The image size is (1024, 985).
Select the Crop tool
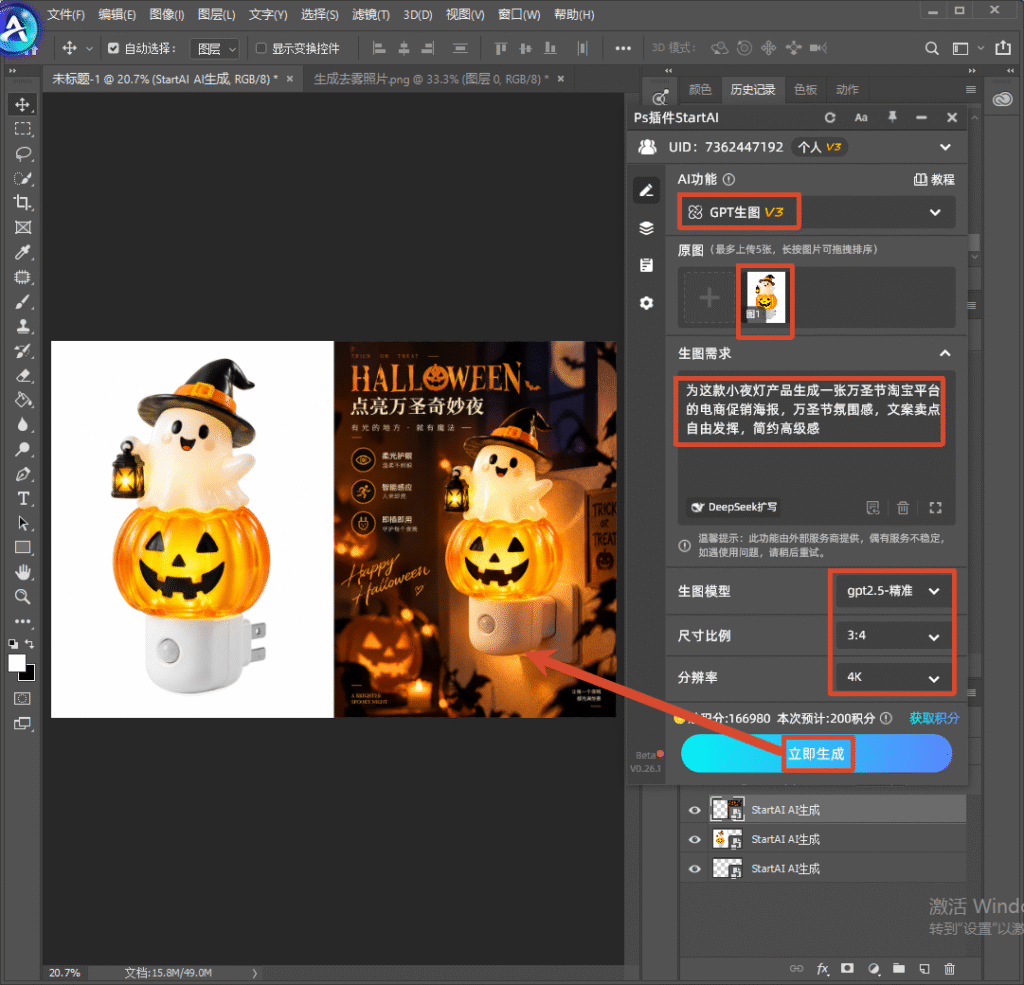23,202
